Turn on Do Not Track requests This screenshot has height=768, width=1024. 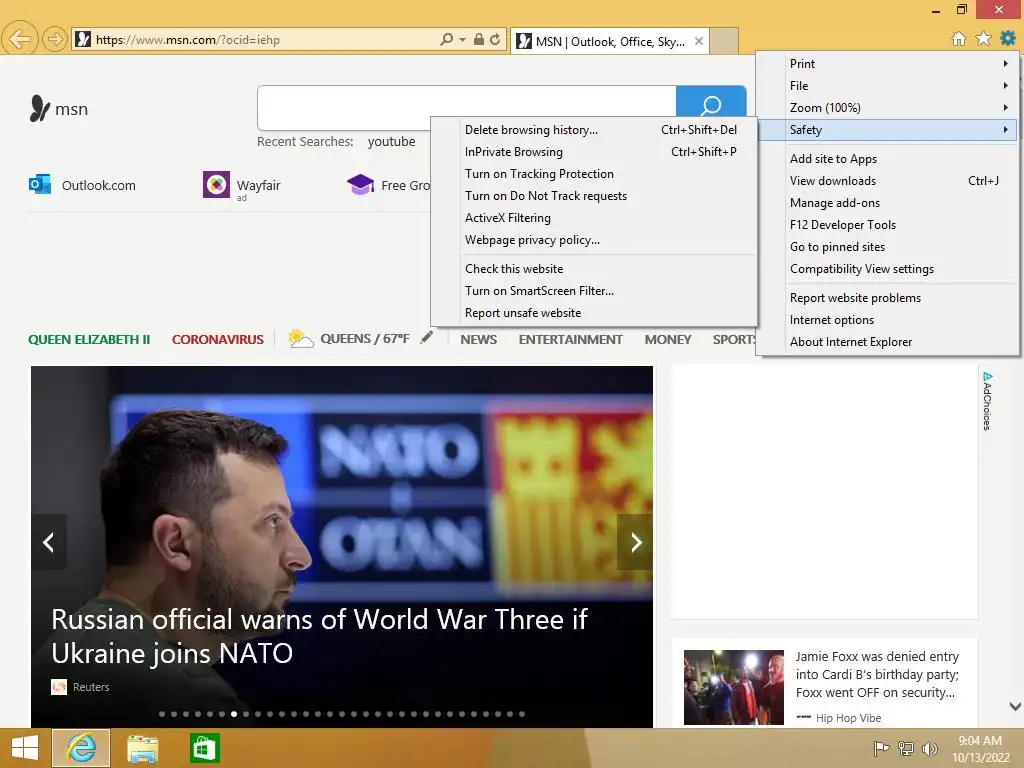(594, 196)
